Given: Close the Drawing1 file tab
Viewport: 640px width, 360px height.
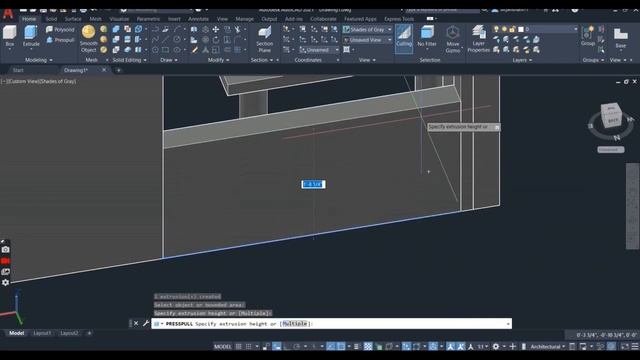Looking at the screenshot, I should (104, 70).
